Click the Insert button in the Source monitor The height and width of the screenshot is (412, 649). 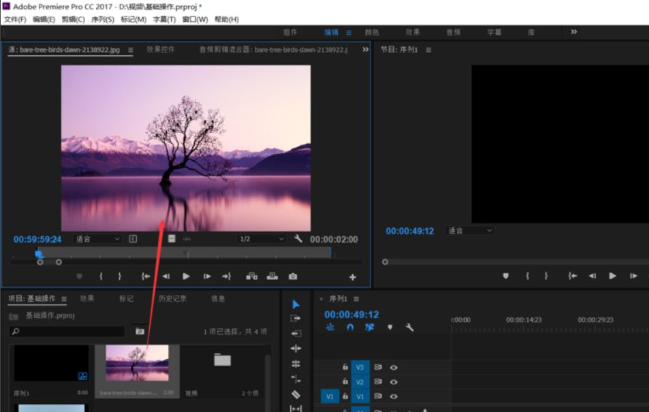coord(252,276)
